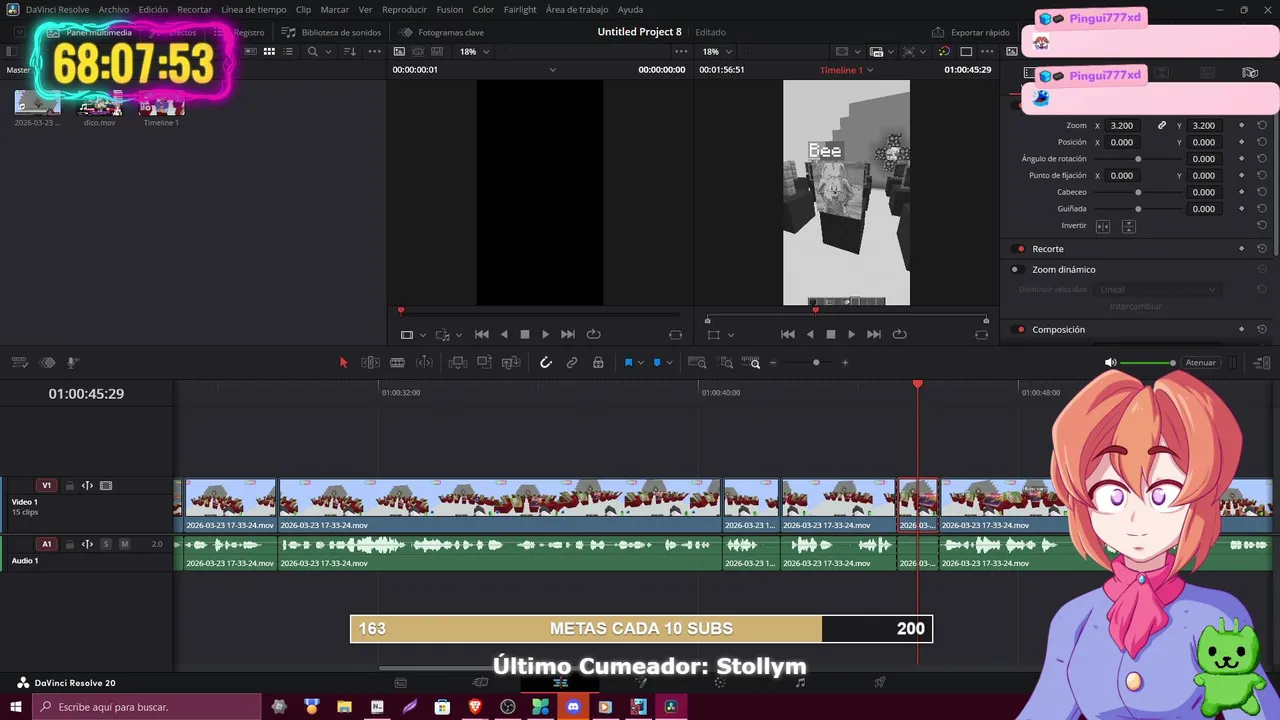The height and width of the screenshot is (720, 1280).
Task: Open Discord from Windows taskbar
Action: 573,707
